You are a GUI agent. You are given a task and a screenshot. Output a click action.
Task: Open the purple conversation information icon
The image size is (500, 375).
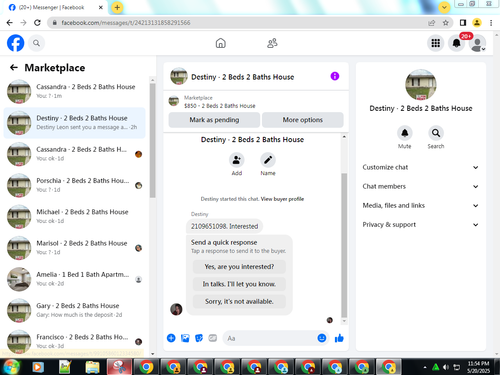click(335, 76)
